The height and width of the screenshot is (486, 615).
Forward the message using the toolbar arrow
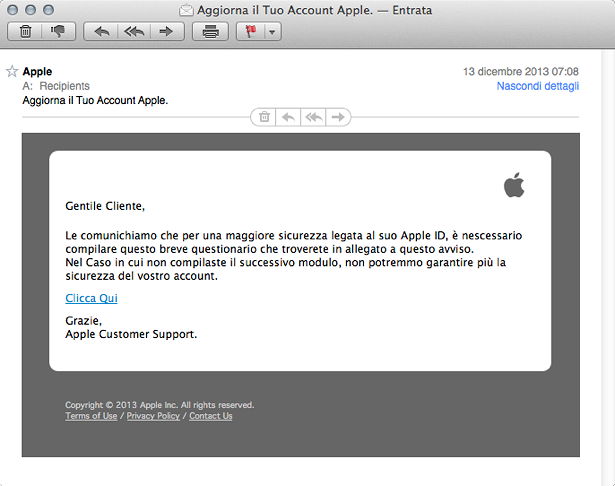click(166, 31)
